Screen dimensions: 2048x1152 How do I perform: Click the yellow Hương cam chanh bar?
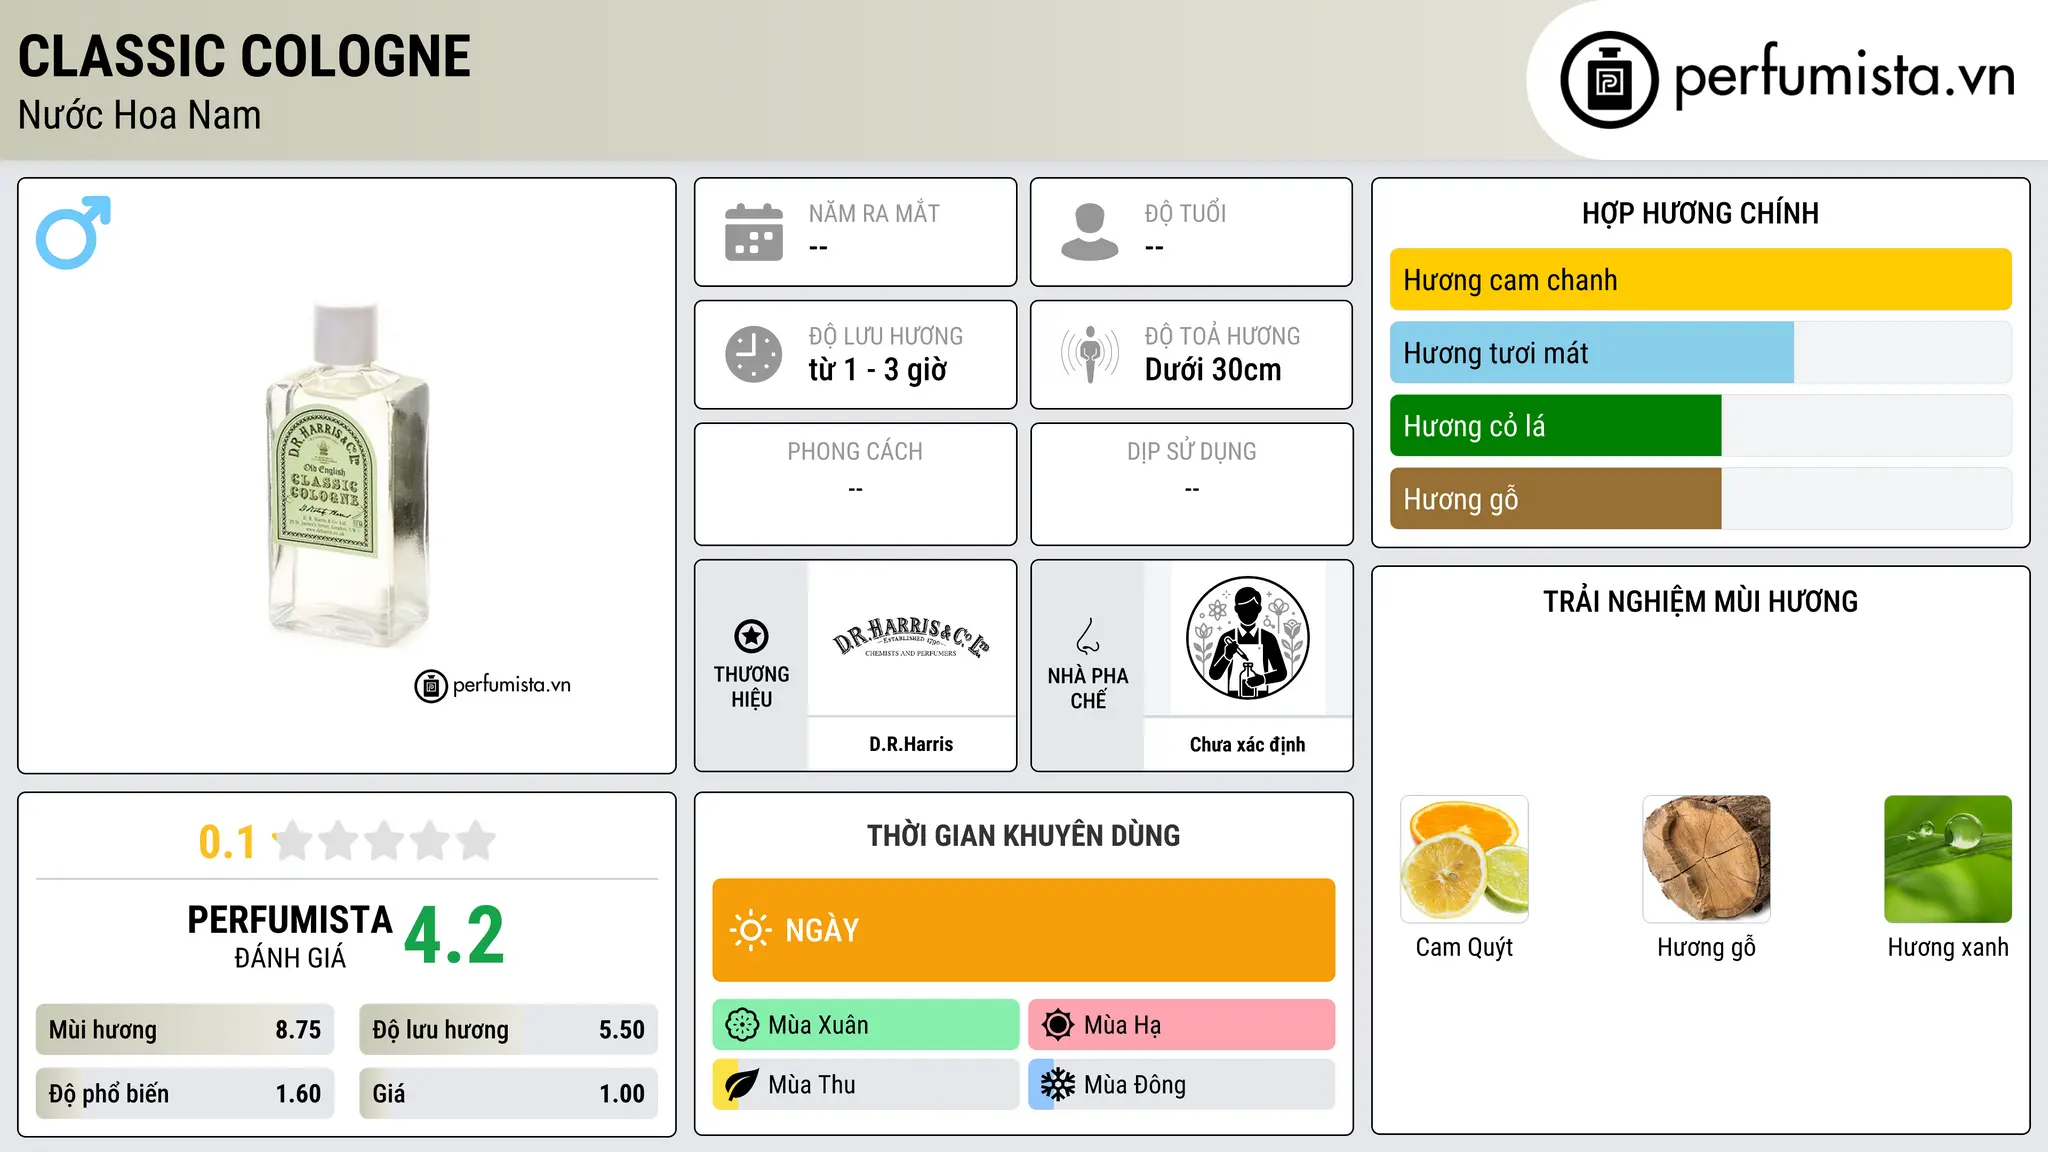(1700, 280)
